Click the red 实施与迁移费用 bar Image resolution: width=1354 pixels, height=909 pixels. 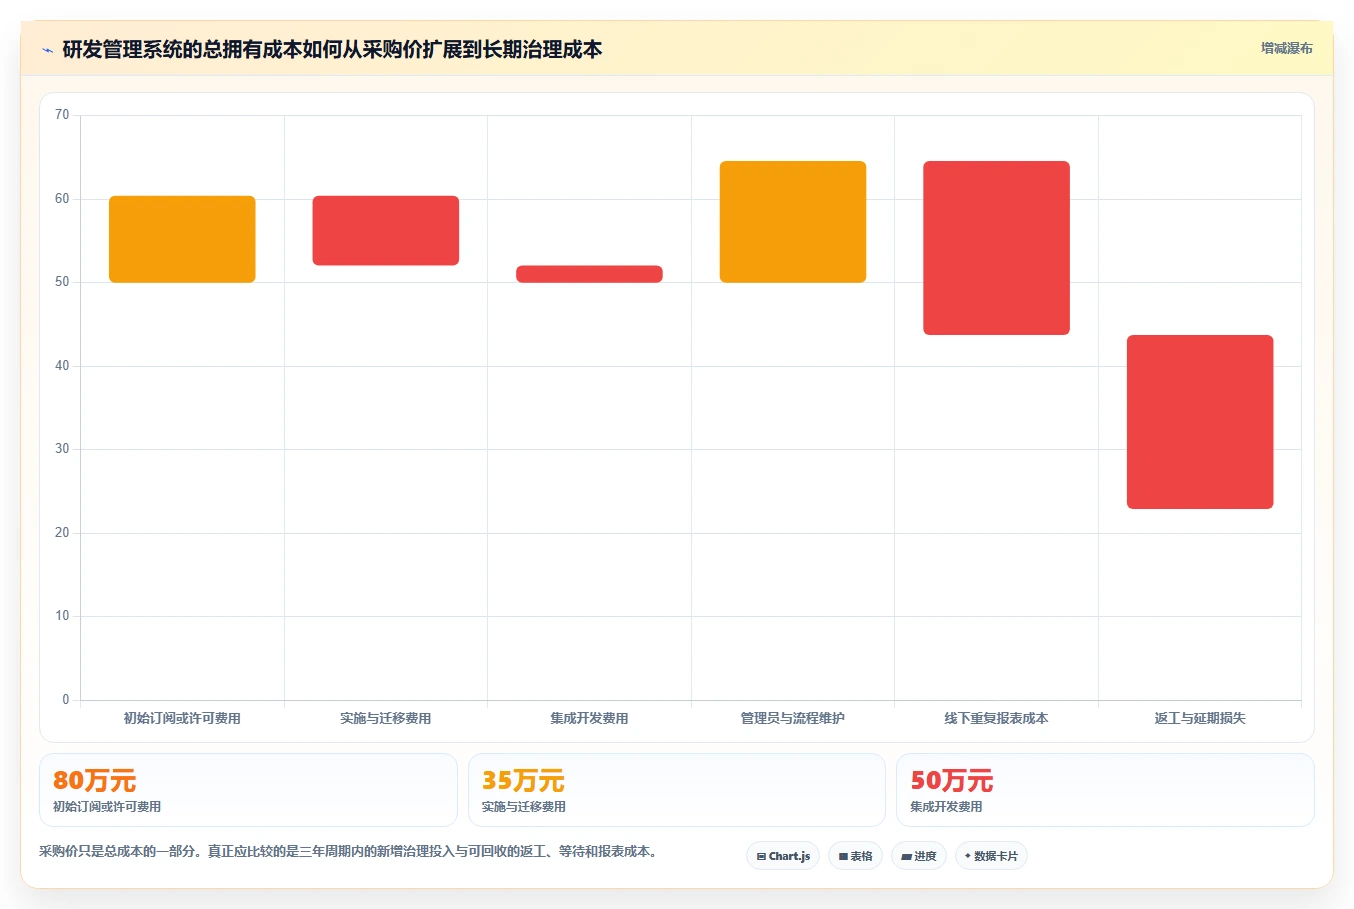386,230
